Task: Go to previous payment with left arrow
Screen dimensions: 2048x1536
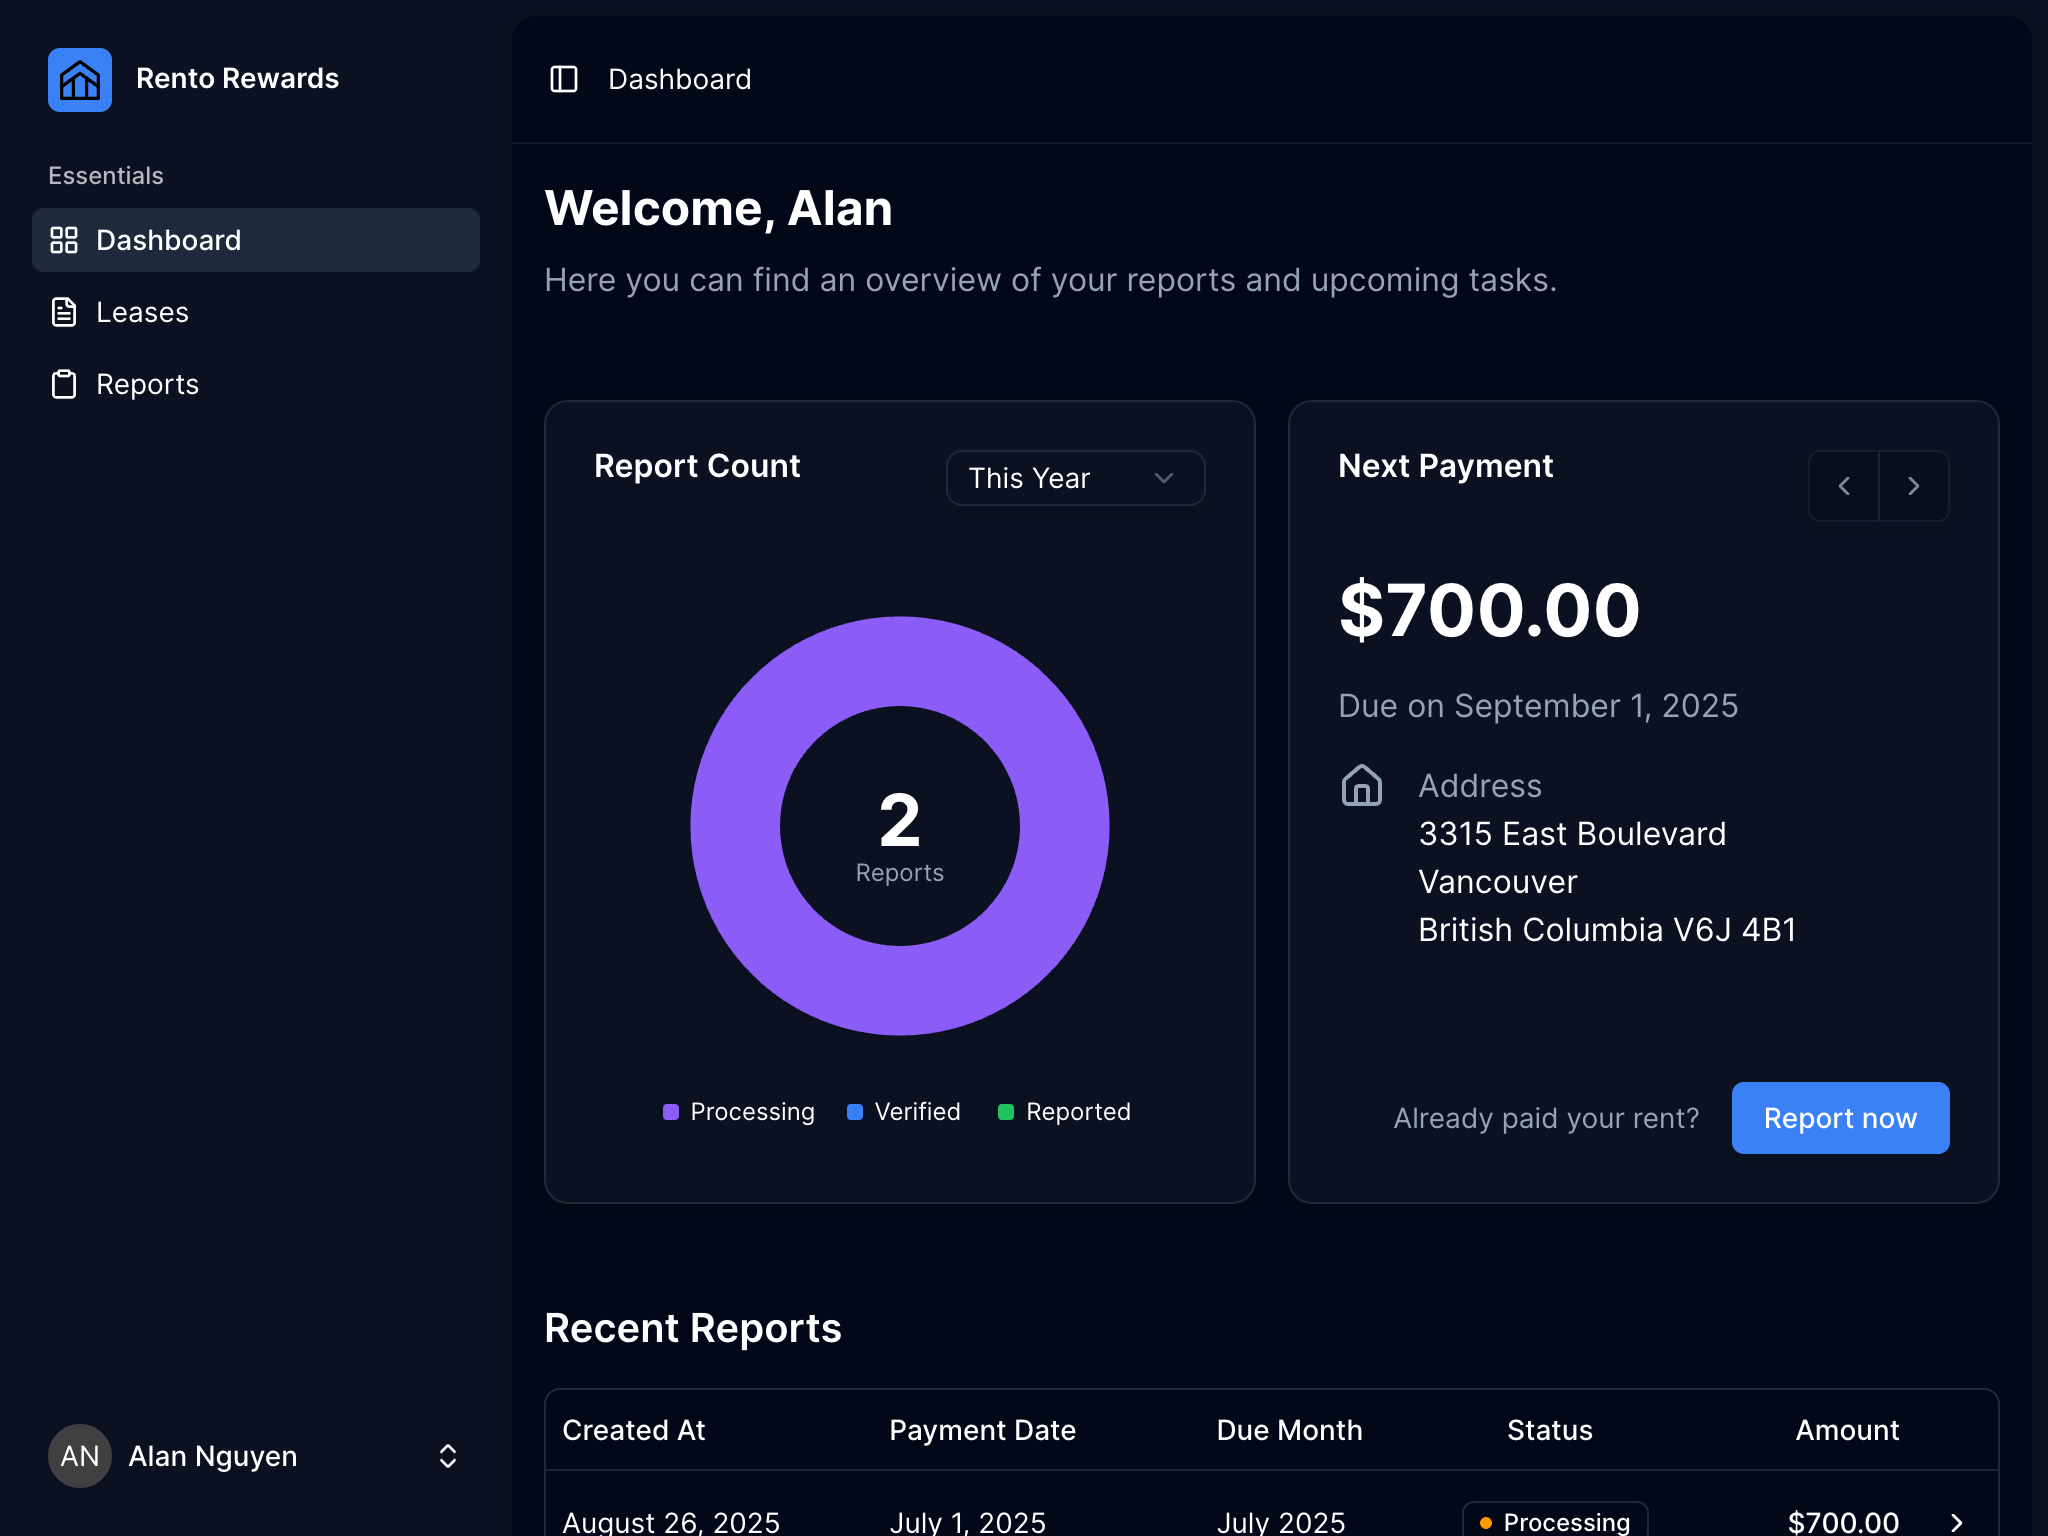Action: [1844, 486]
